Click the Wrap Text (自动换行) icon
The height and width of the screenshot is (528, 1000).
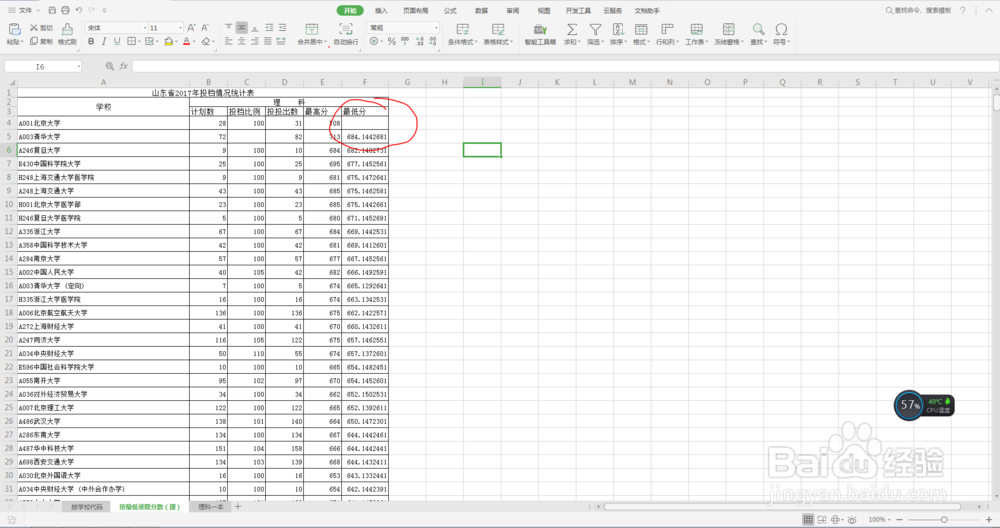click(346, 29)
